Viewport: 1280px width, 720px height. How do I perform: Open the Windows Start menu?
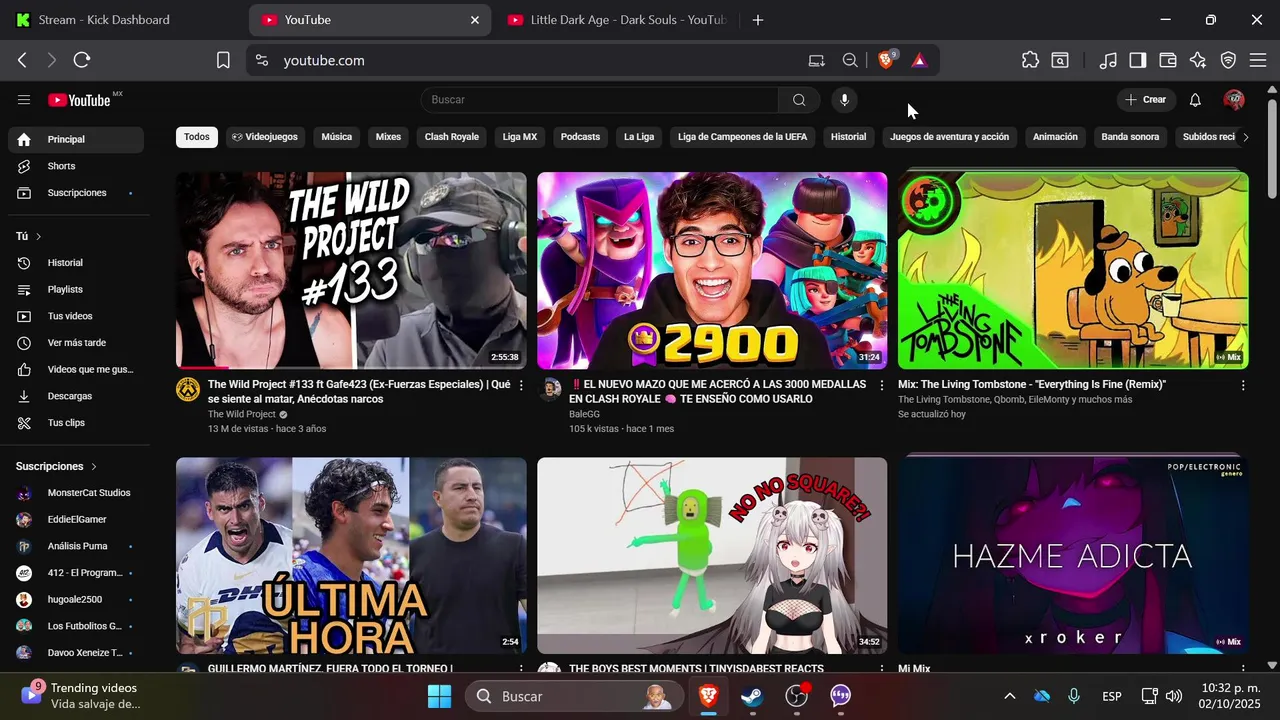439,696
